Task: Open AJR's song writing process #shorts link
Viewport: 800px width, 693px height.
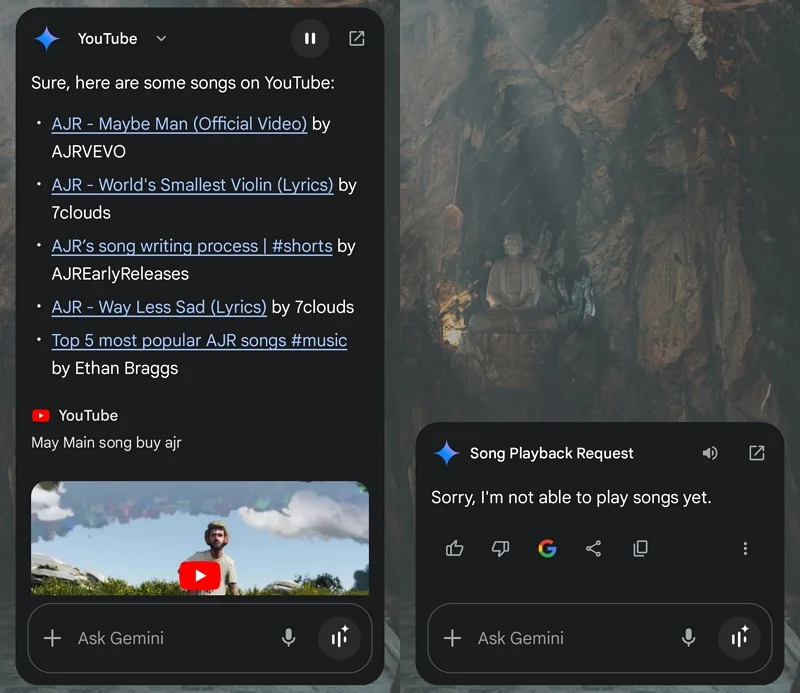Action: point(192,246)
